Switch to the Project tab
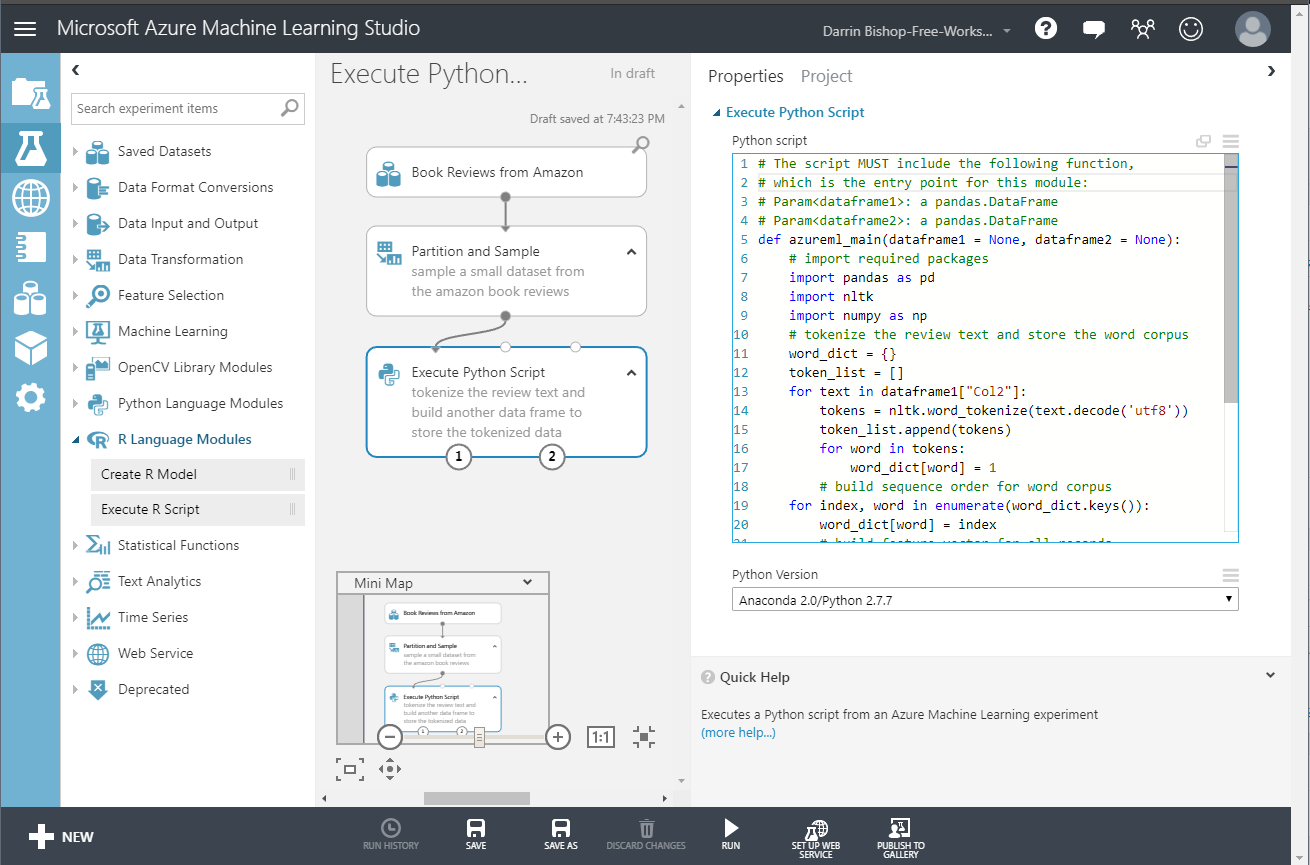Screen dimensions: 1310x865 (x=827, y=76)
